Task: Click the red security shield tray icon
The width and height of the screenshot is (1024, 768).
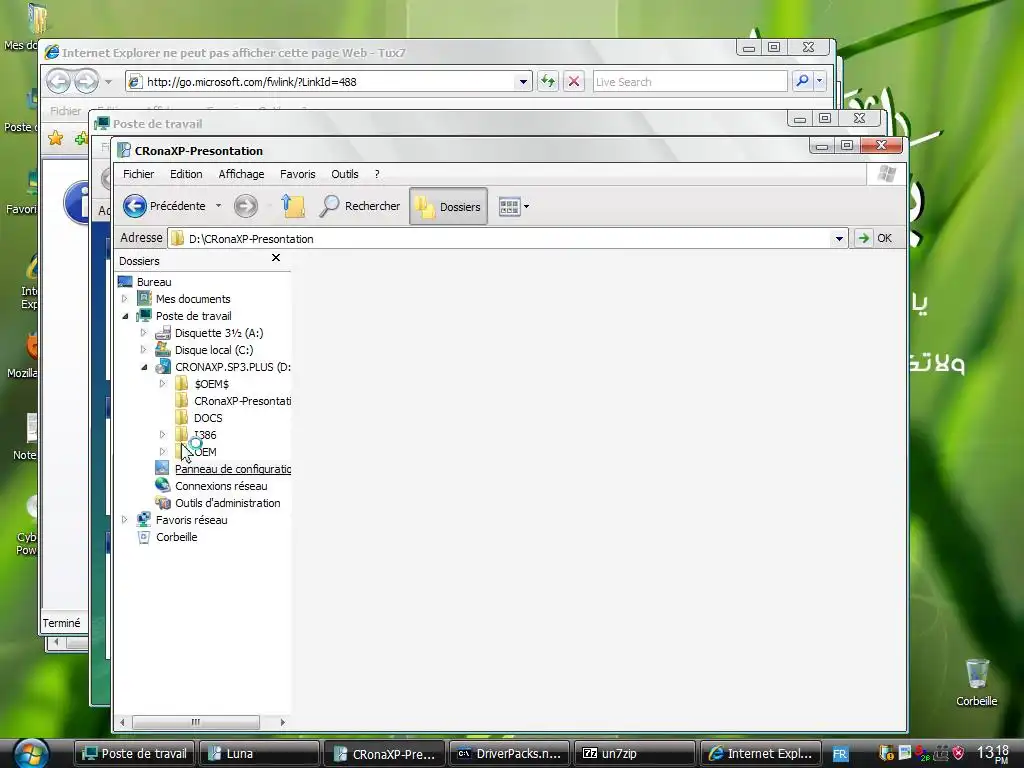Action: [958, 753]
